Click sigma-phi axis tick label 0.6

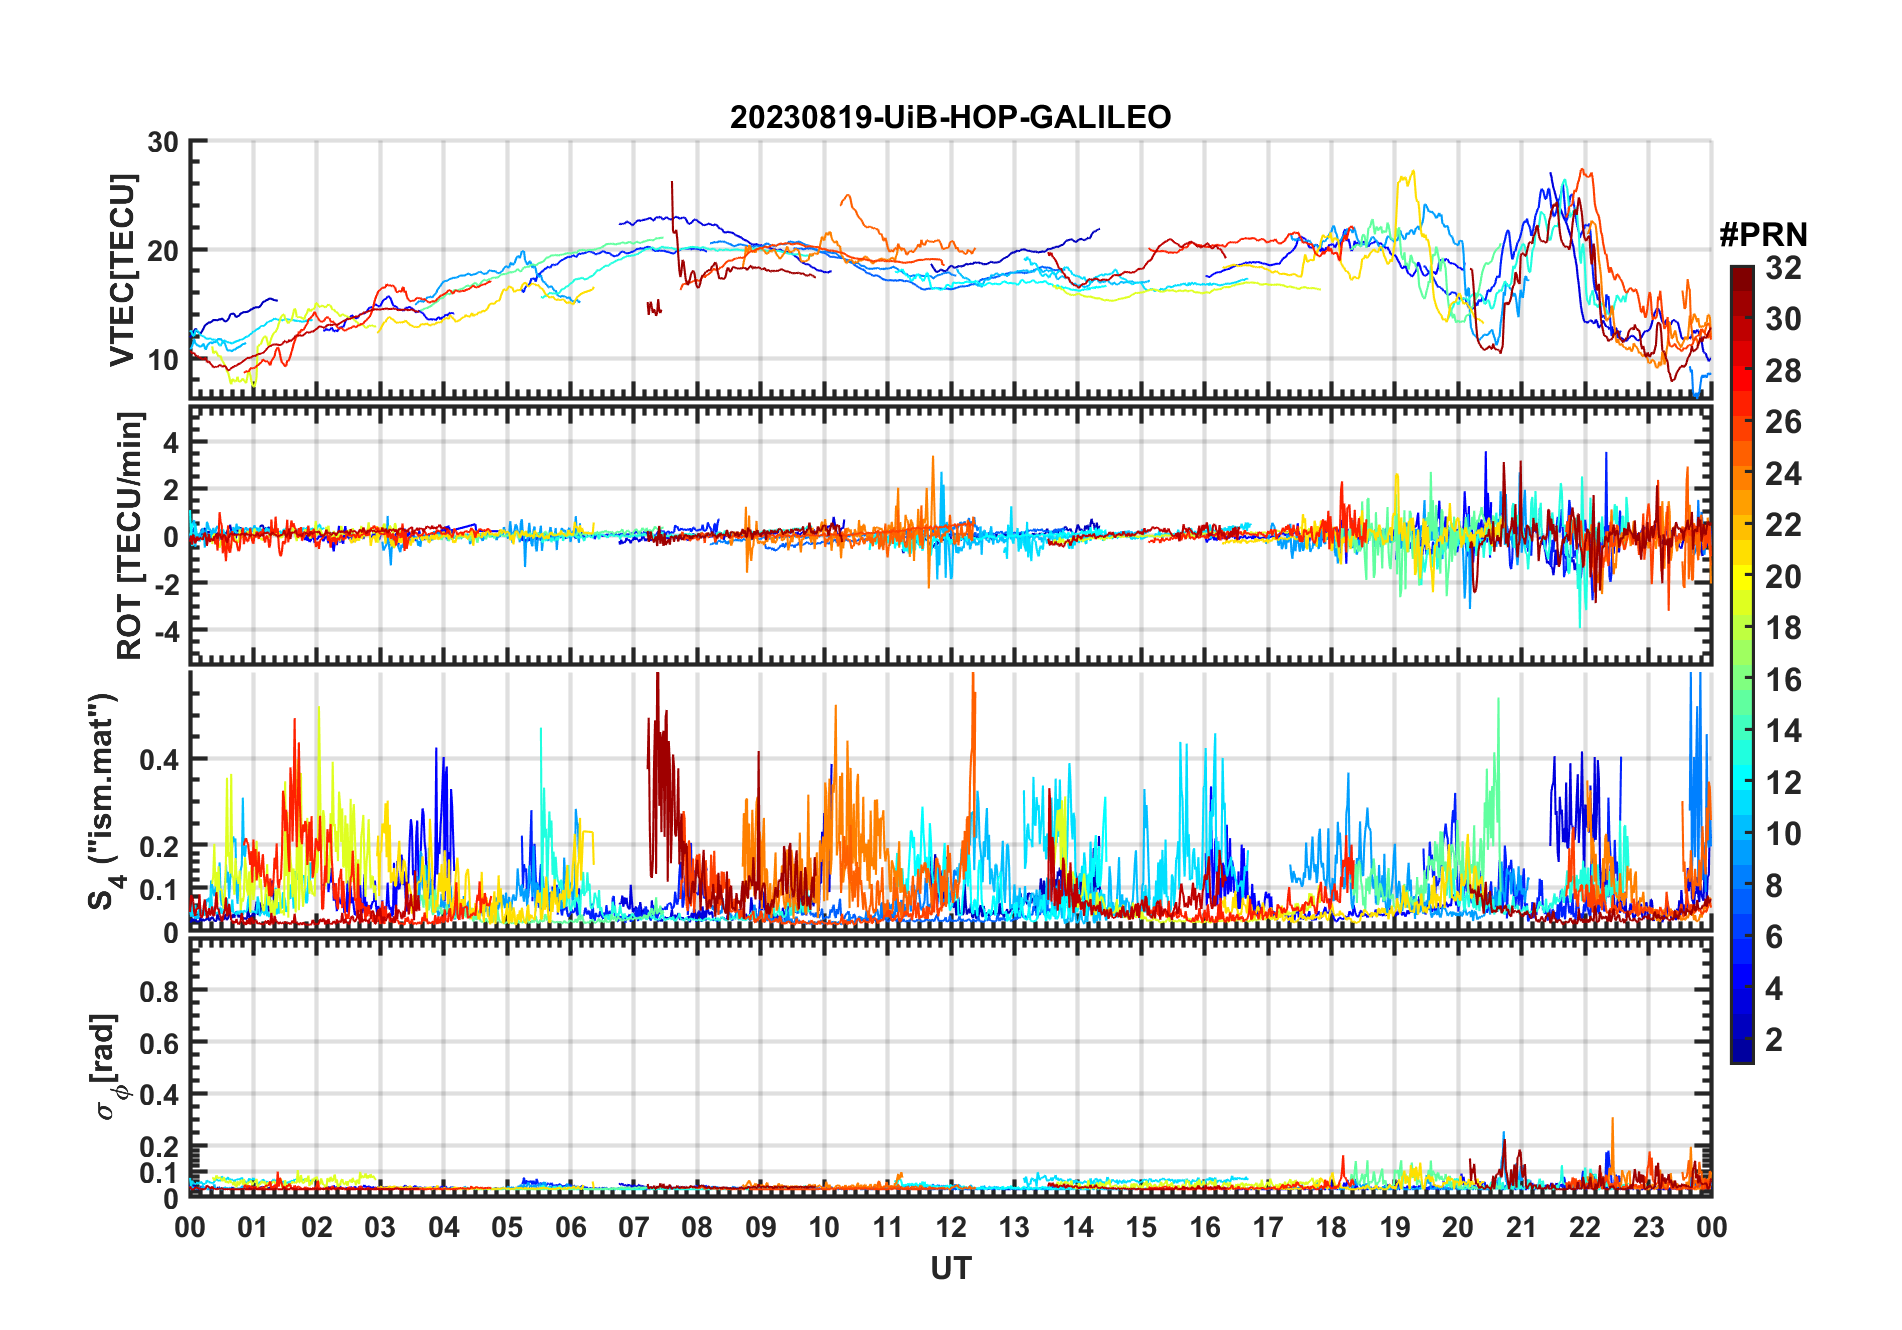pos(159,1043)
